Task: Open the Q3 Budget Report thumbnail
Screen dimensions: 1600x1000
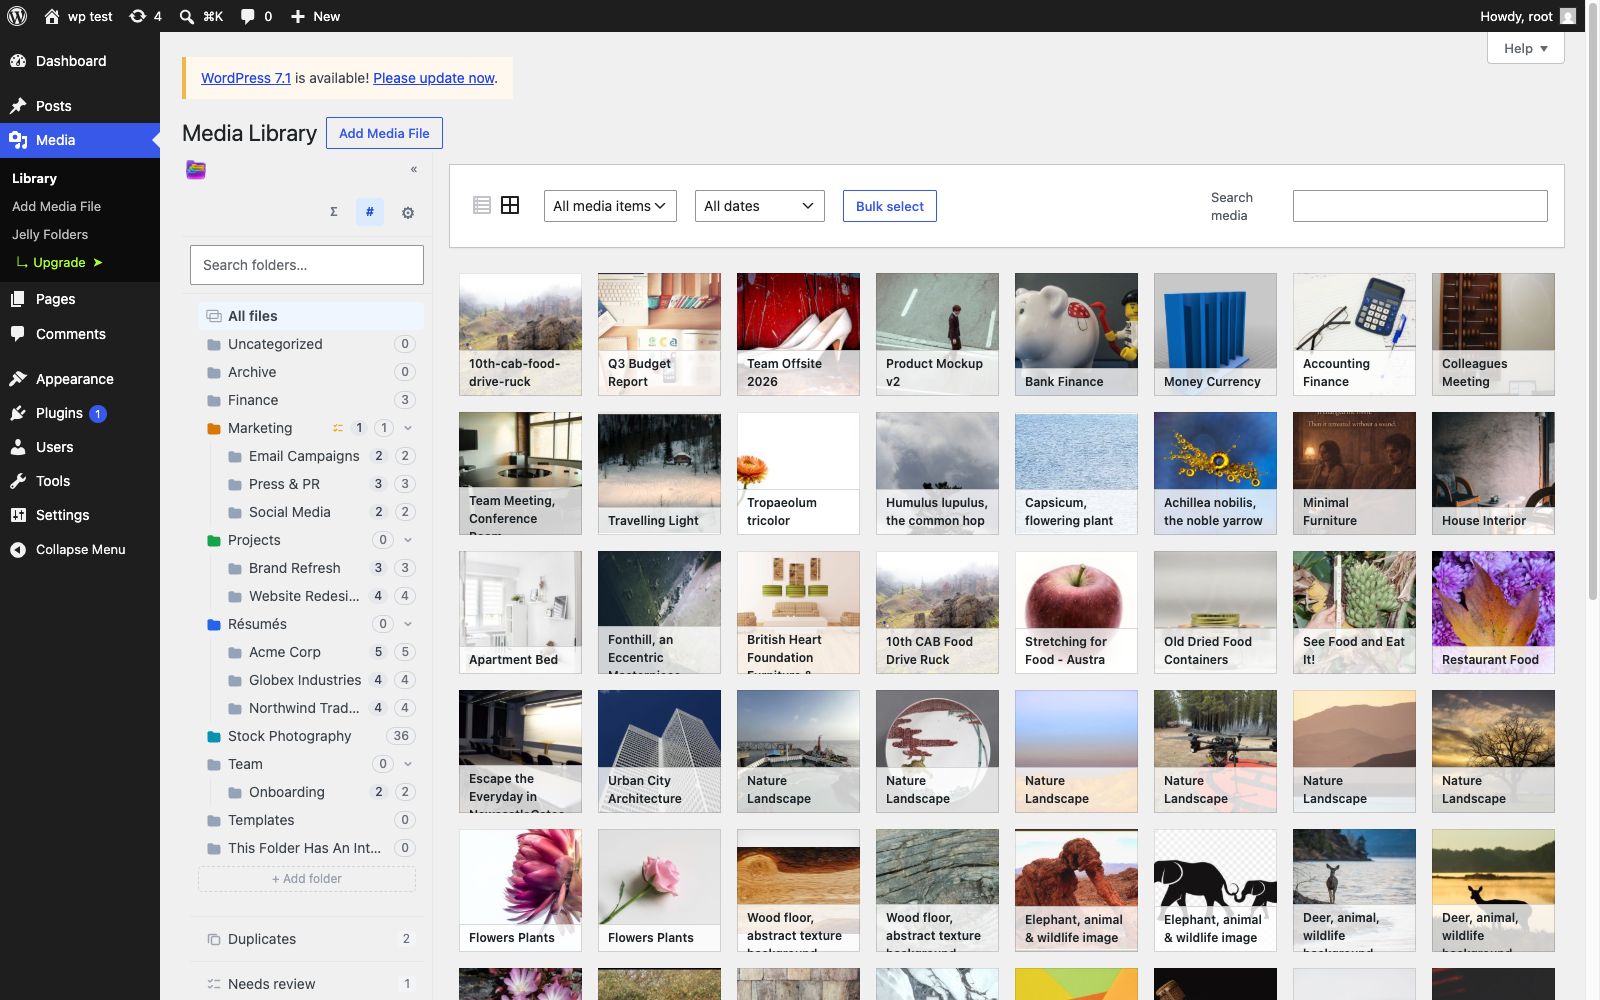Action: [659, 334]
